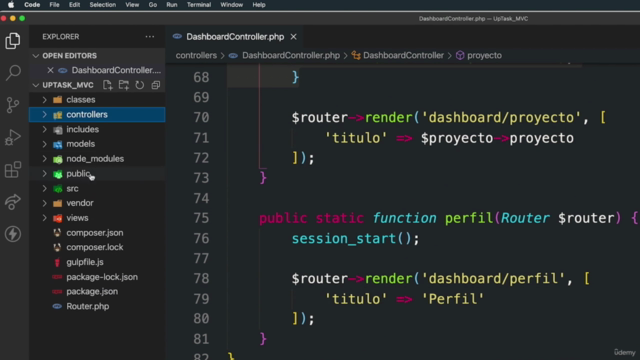The height and width of the screenshot is (360, 640).
Task: Expand the views folder
Action: 44,218
